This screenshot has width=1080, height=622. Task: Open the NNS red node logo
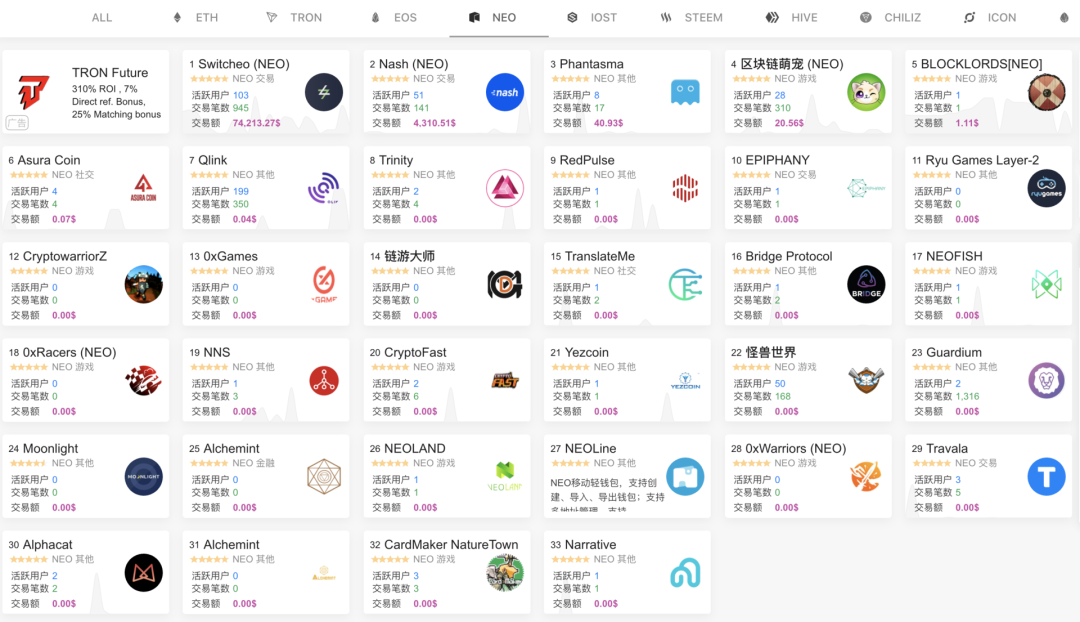(x=324, y=380)
